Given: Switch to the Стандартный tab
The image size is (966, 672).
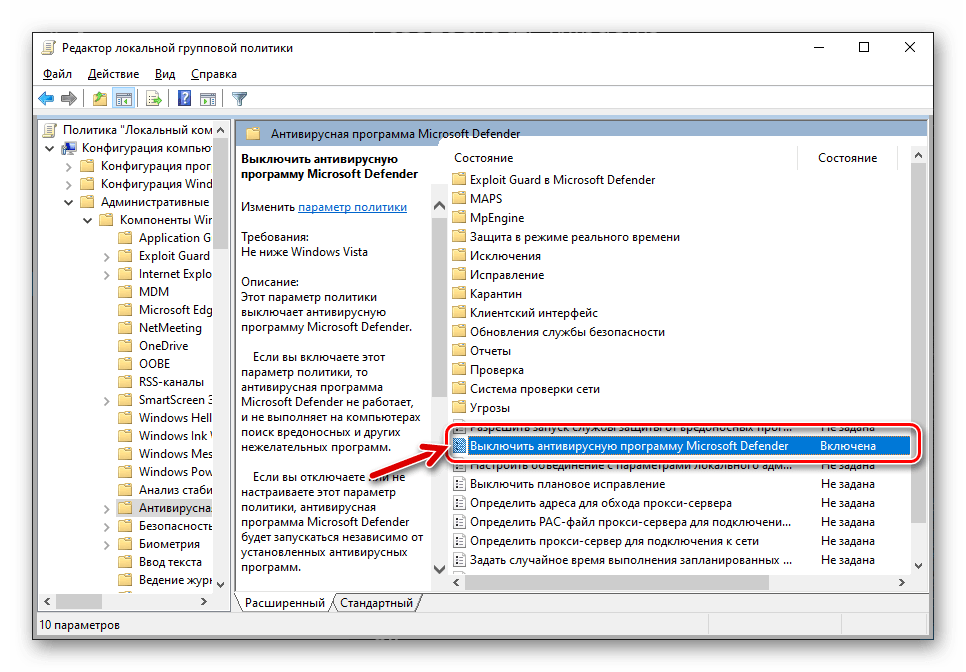Looking at the screenshot, I should click(376, 603).
